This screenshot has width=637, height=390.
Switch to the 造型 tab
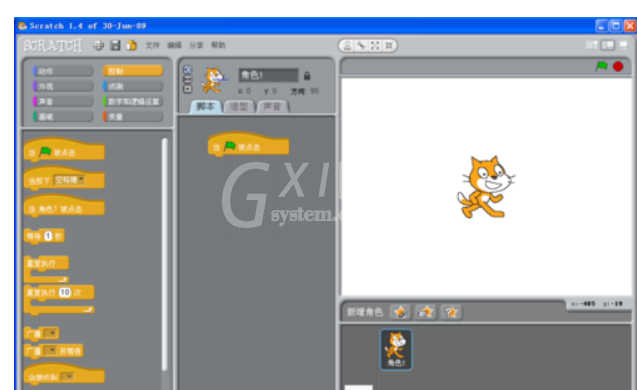pyautogui.click(x=239, y=106)
